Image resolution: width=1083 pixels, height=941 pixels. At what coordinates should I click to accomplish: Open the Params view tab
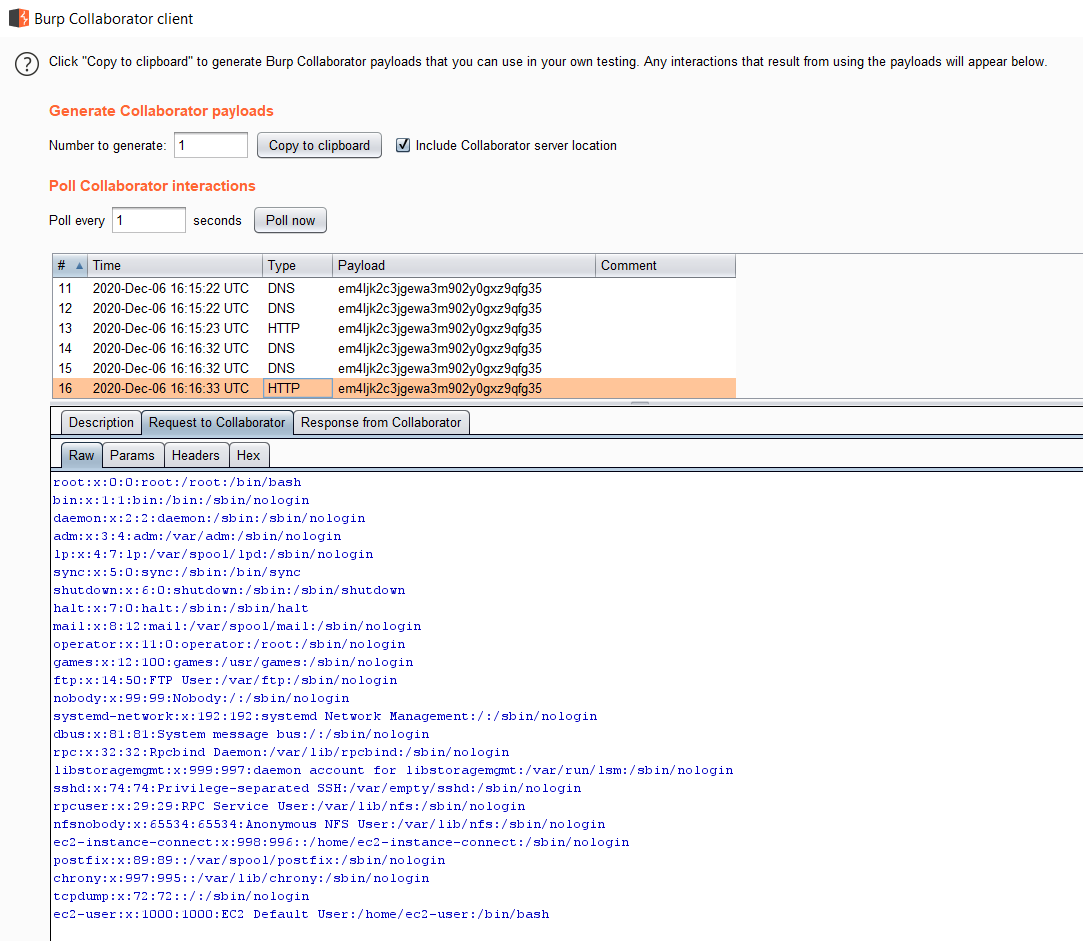click(133, 455)
